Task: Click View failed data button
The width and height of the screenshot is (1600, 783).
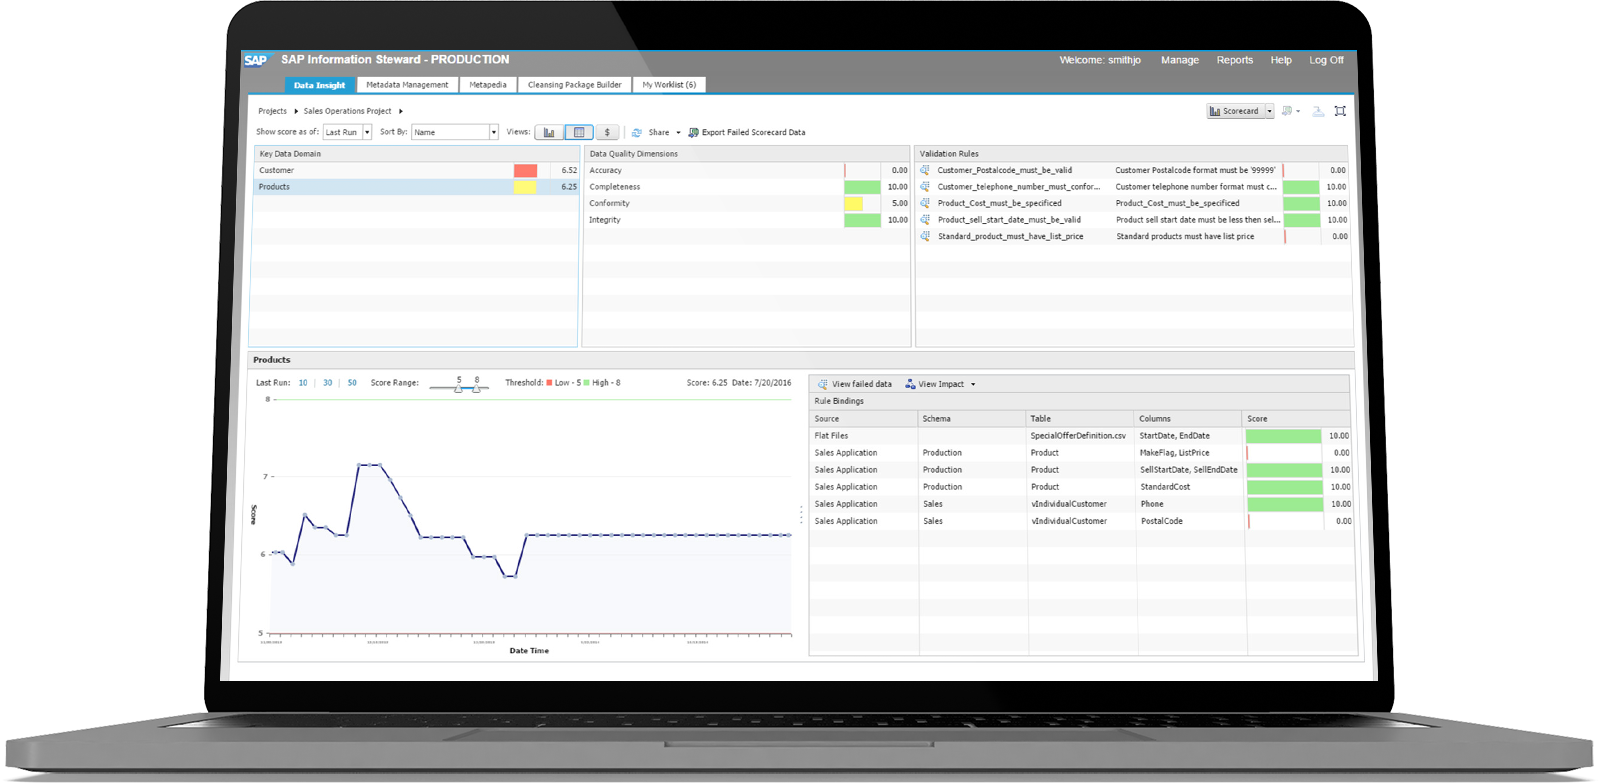Action: click(x=855, y=384)
